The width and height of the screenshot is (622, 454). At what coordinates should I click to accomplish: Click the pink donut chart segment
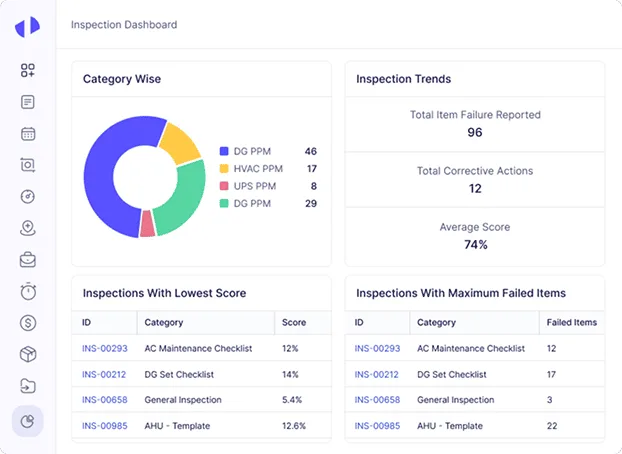click(147, 224)
